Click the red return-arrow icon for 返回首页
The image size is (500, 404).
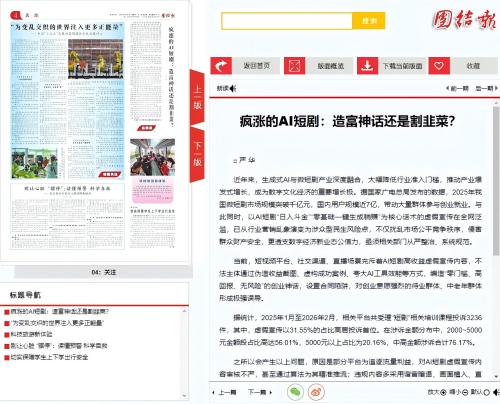coord(221,66)
